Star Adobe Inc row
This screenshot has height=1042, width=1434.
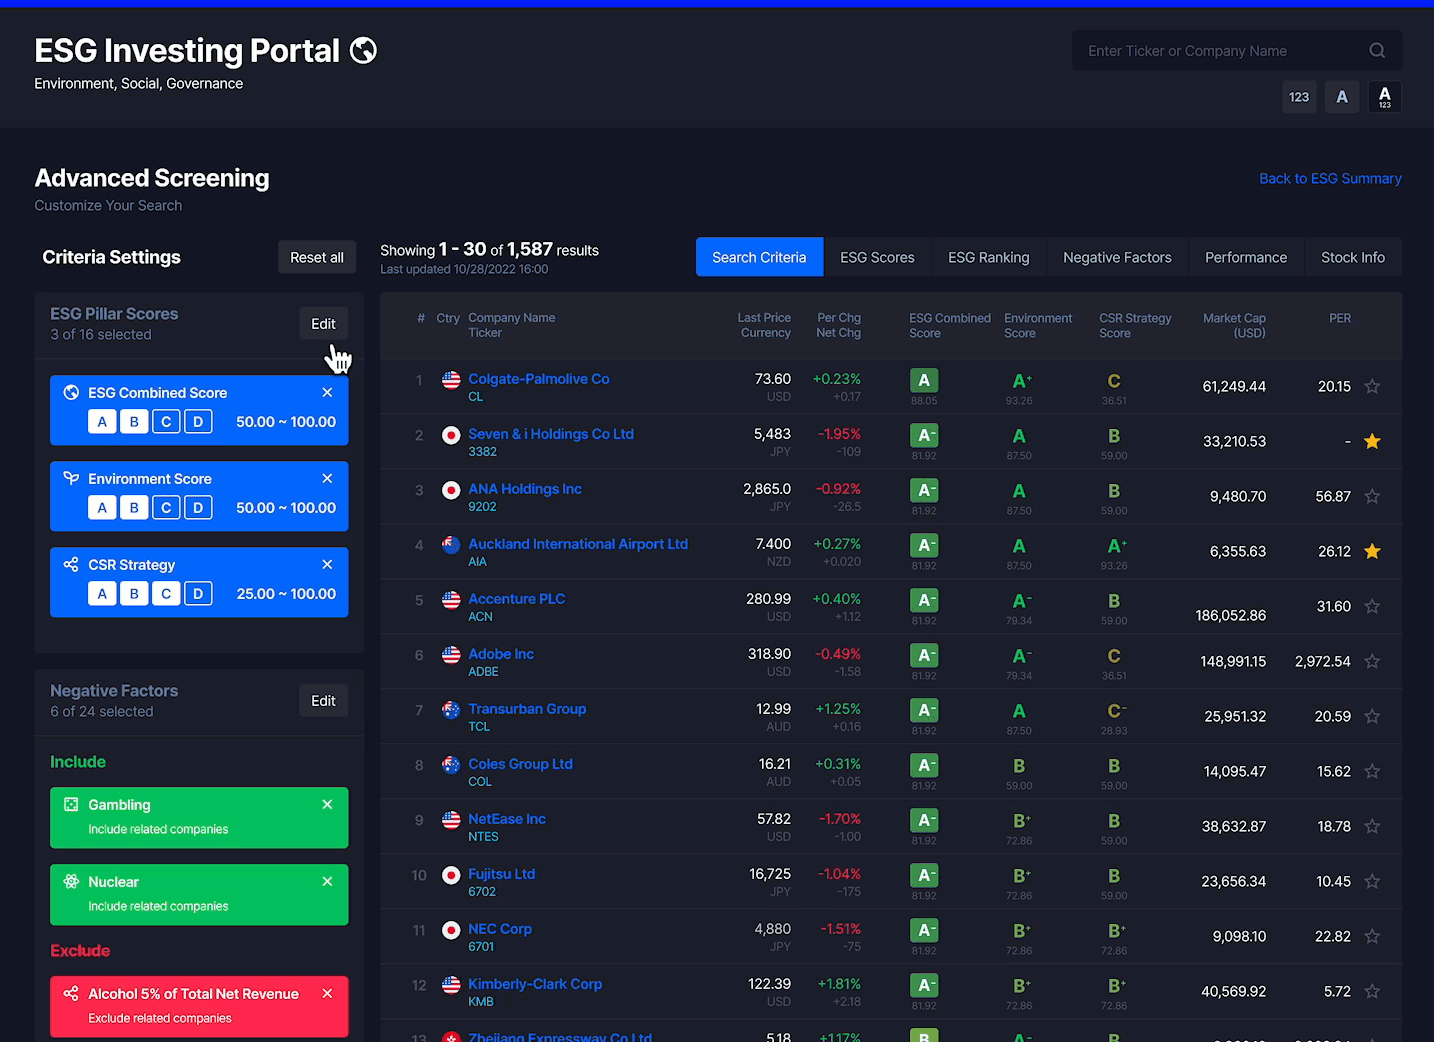pyautogui.click(x=1372, y=661)
